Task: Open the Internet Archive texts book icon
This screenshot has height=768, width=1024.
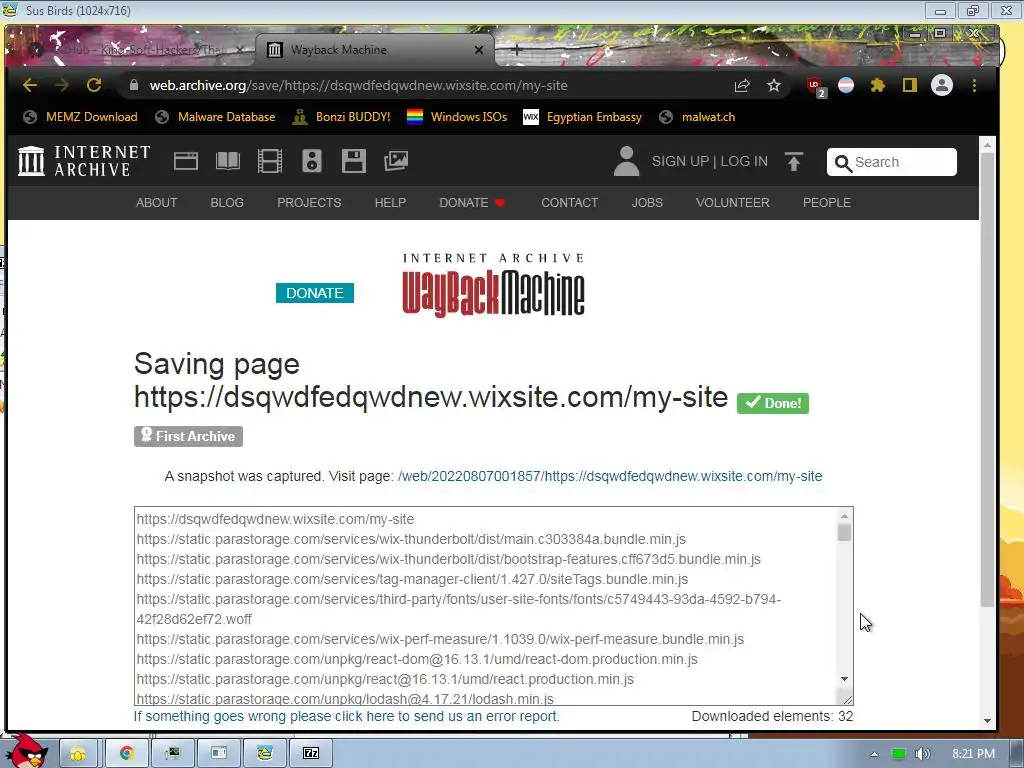Action: pyautogui.click(x=228, y=161)
